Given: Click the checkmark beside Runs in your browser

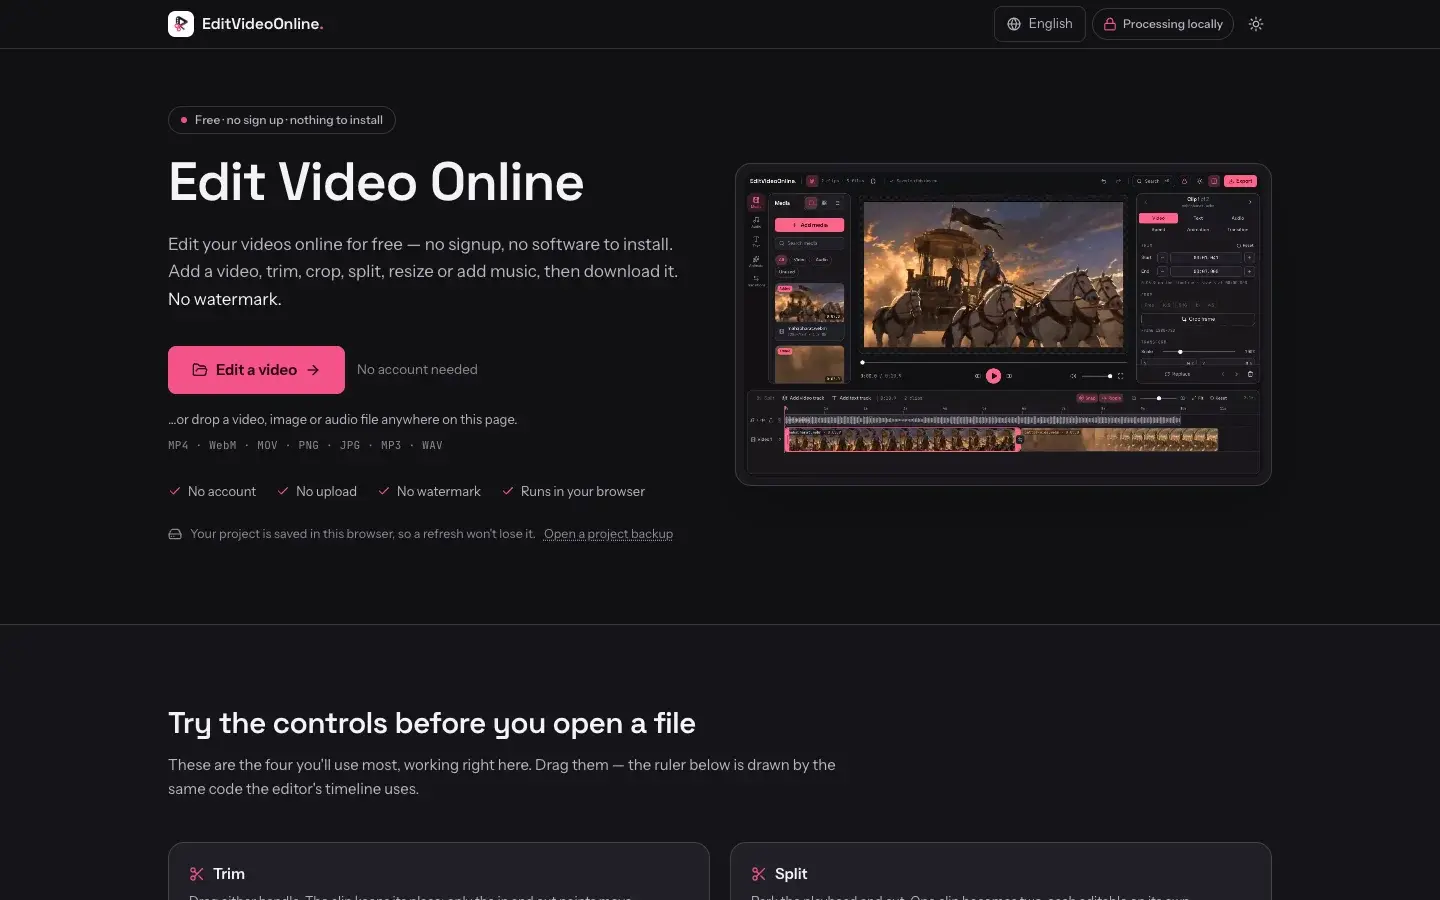Looking at the screenshot, I should point(508,491).
